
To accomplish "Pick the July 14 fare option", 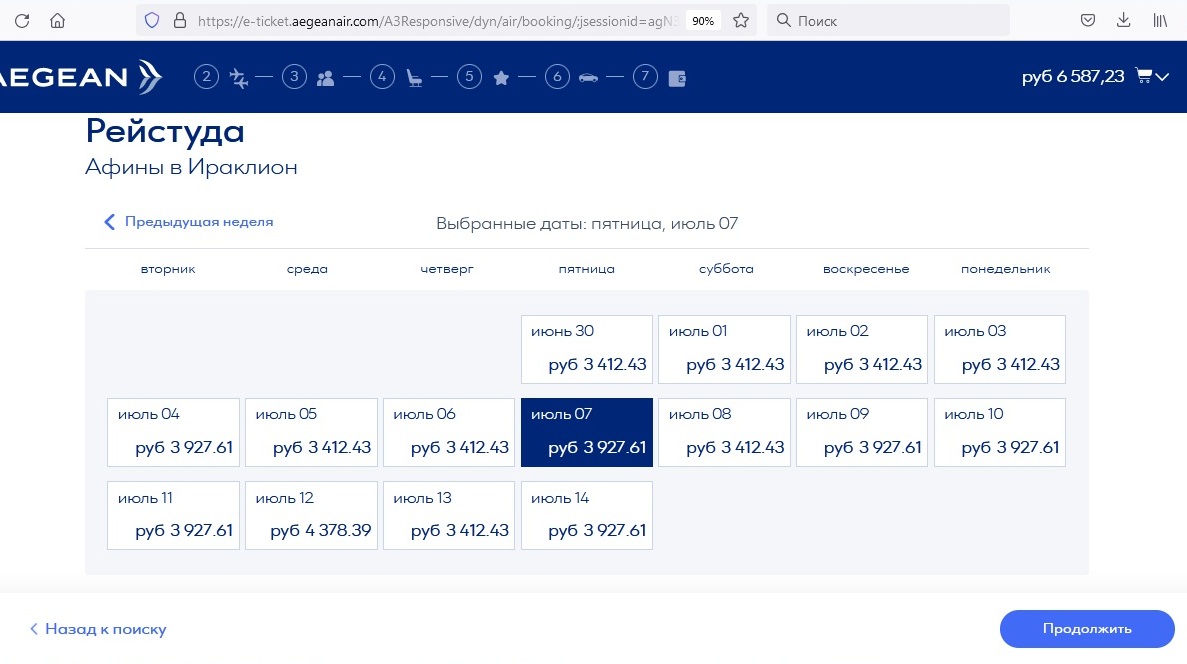I will click(x=587, y=515).
